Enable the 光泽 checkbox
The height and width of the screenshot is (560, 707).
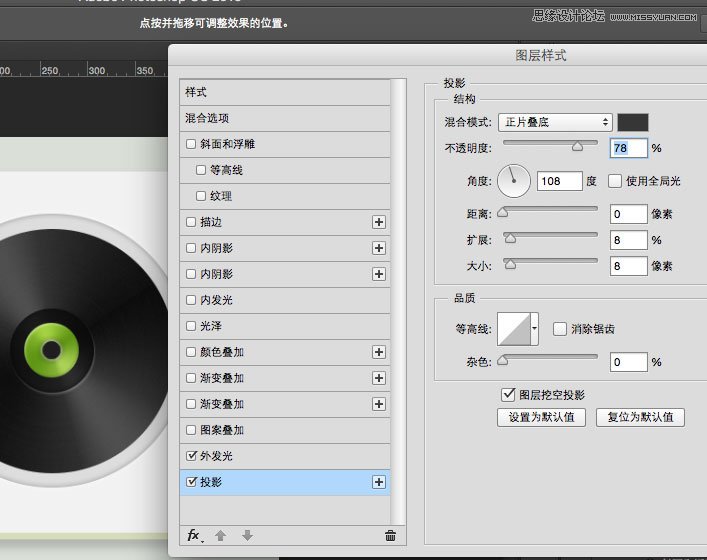point(191,326)
